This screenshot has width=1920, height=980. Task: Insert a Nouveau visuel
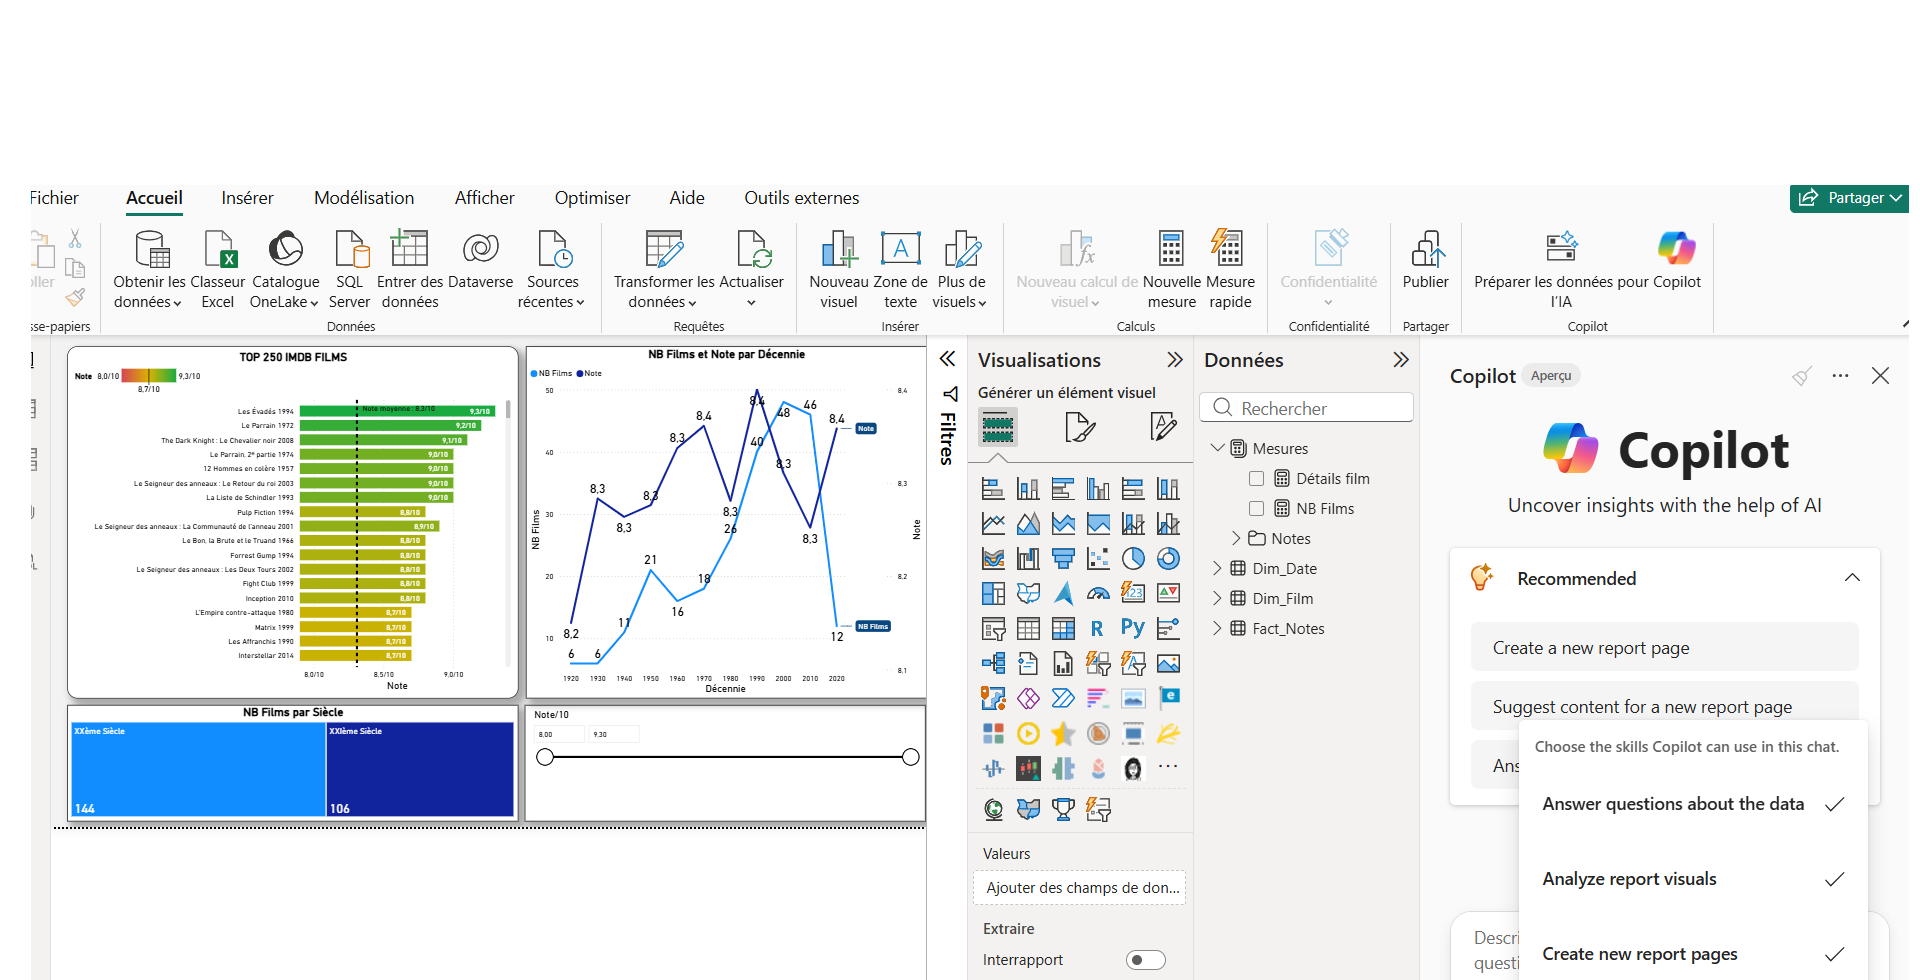[838, 269]
